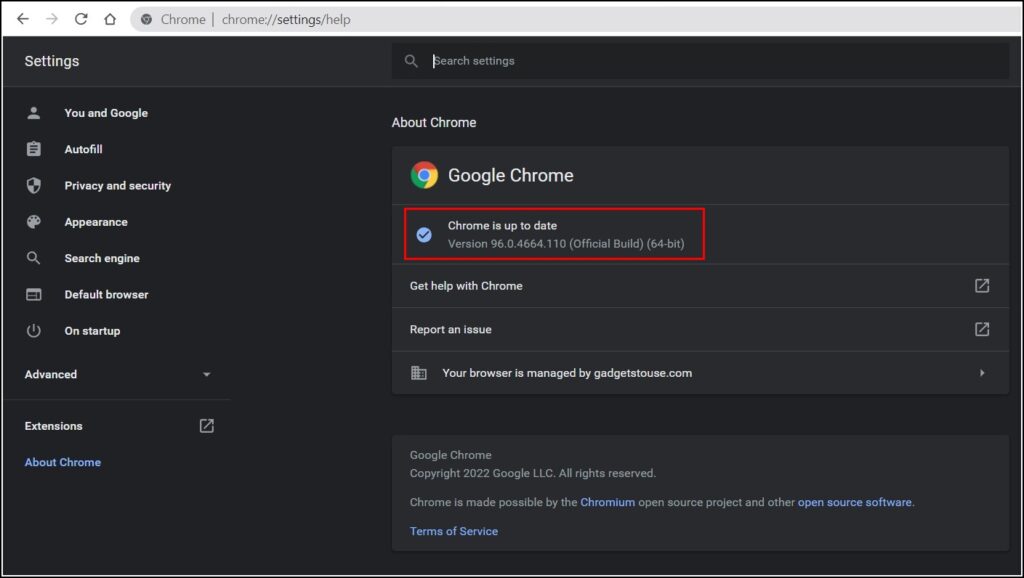The height and width of the screenshot is (578, 1024).
Task: Go to the home page icon
Action: coord(110,19)
